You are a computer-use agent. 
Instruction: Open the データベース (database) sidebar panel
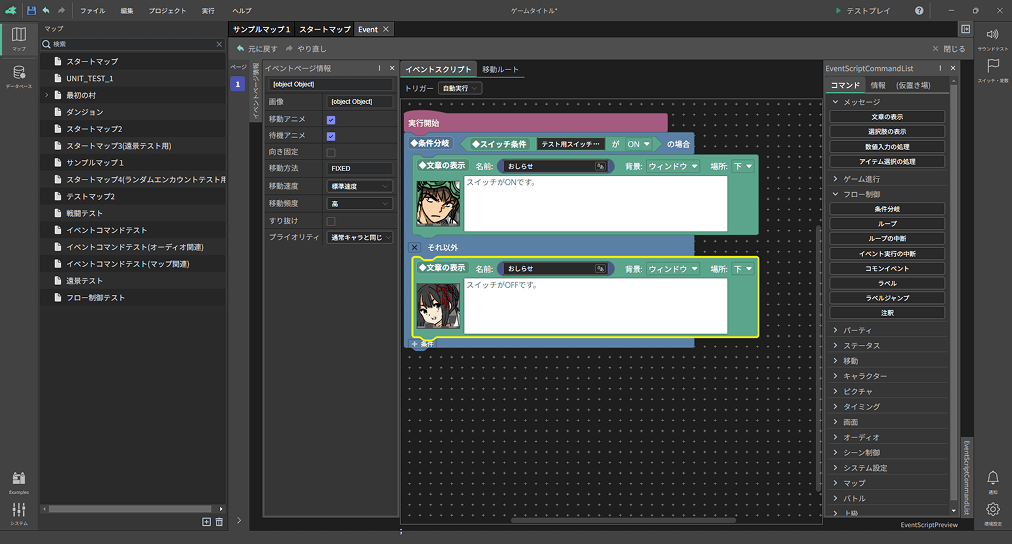(x=18, y=76)
